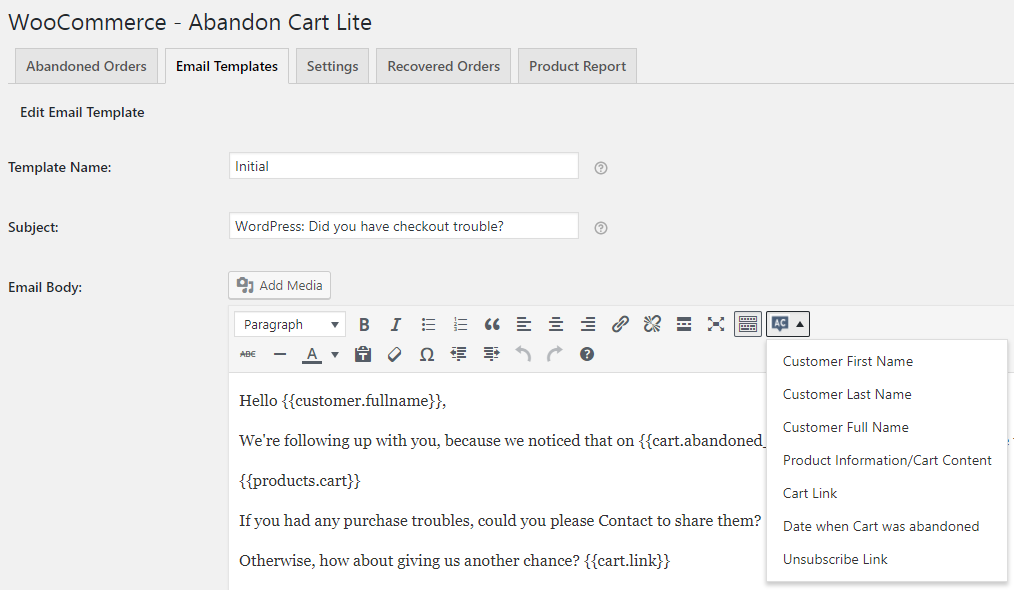Screen dimensions: 1014x590
Task: Center align the text
Action: (556, 324)
